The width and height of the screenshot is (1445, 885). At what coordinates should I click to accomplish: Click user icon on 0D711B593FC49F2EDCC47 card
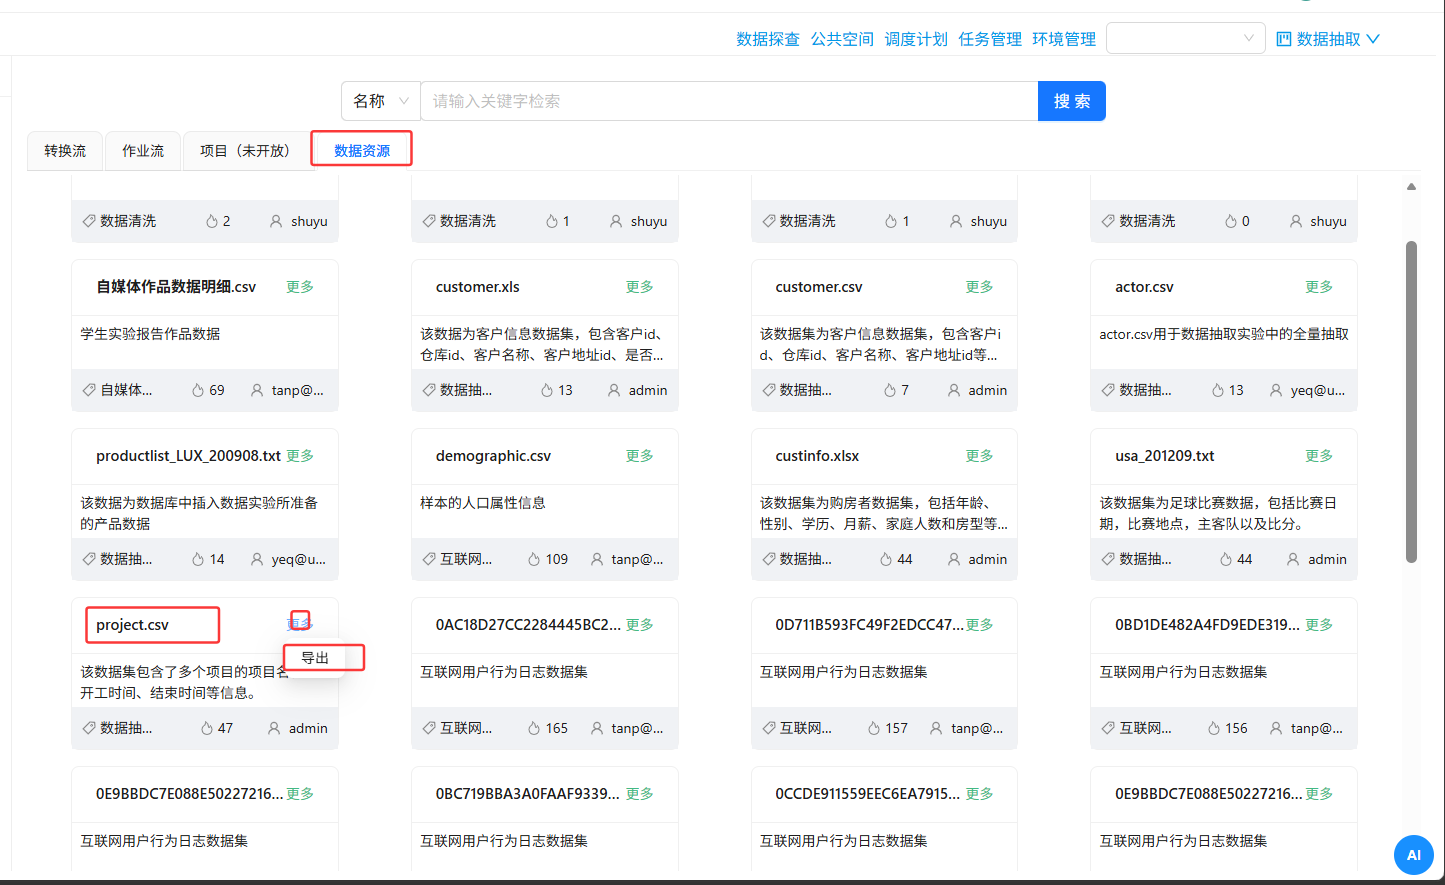(x=936, y=728)
